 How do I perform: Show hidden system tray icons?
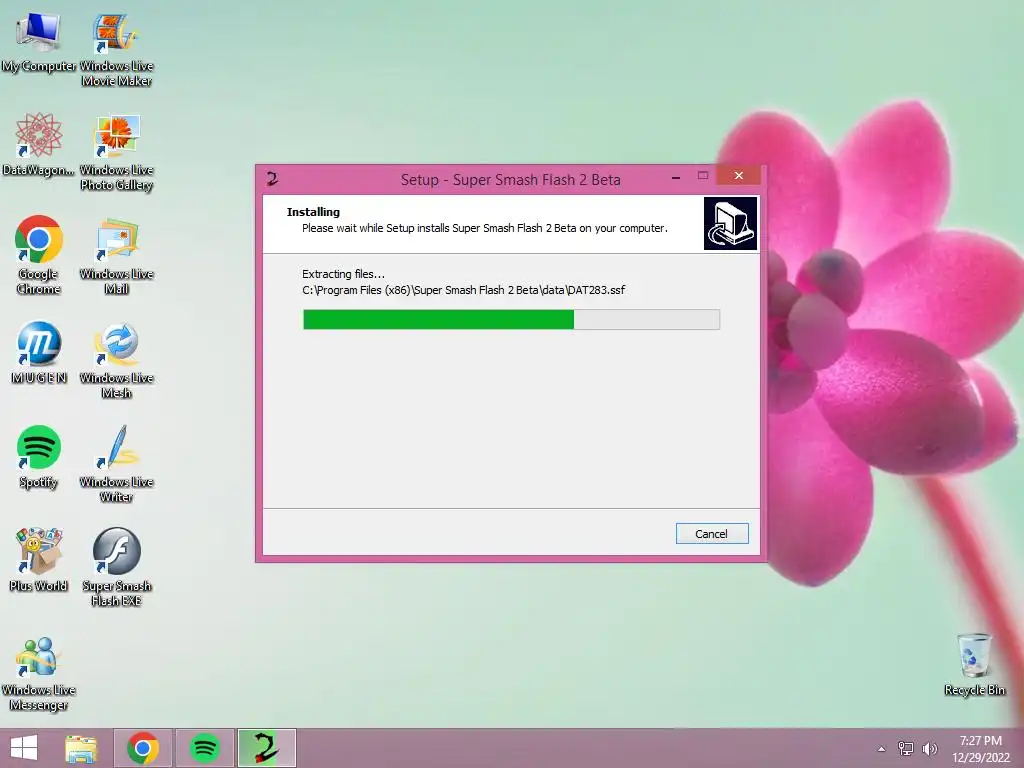click(882, 749)
